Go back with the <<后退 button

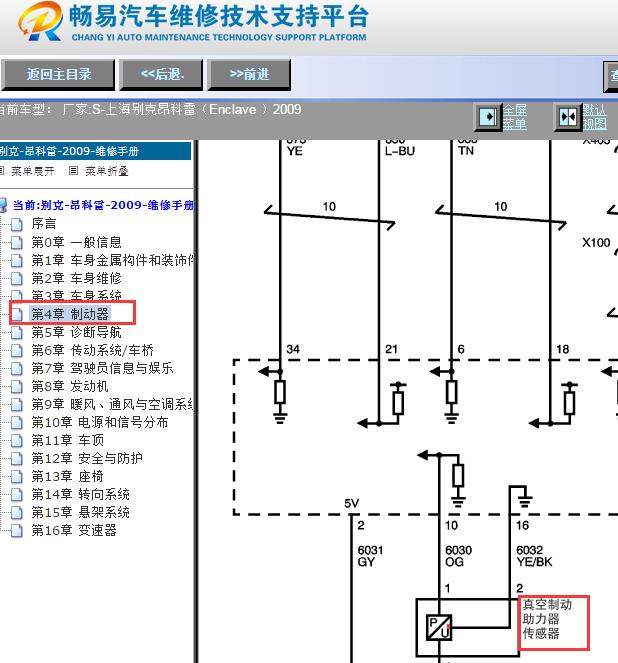coord(161,75)
